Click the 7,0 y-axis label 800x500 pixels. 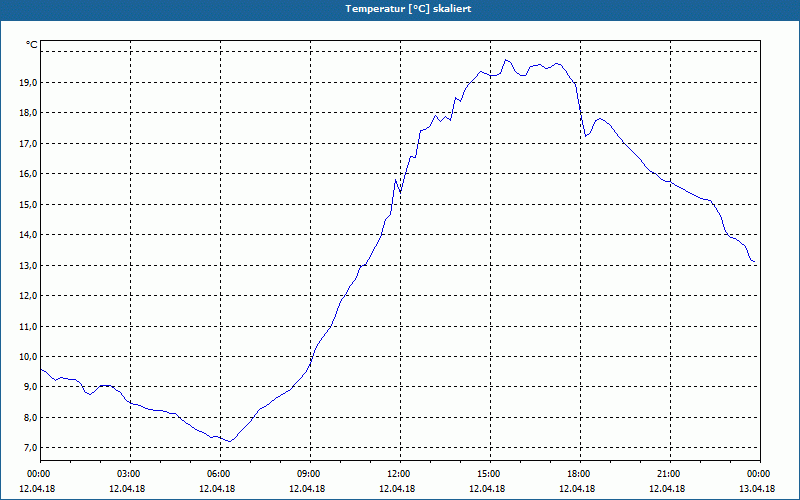pyautogui.click(x=30, y=447)
